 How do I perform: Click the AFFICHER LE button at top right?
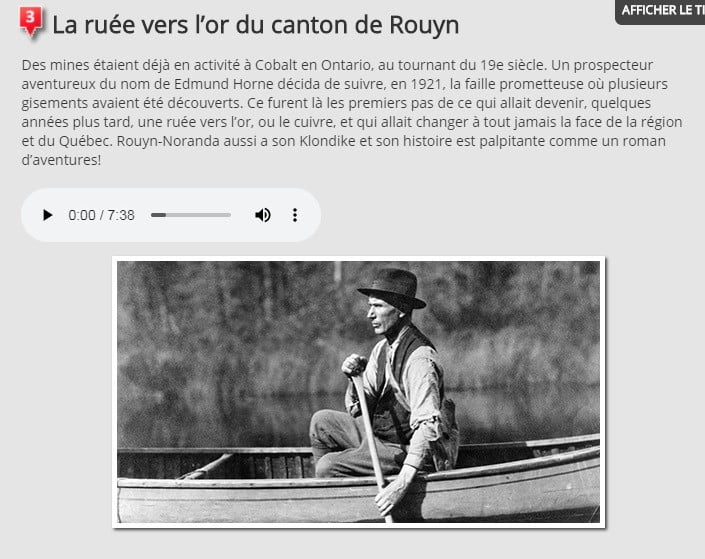661,10
